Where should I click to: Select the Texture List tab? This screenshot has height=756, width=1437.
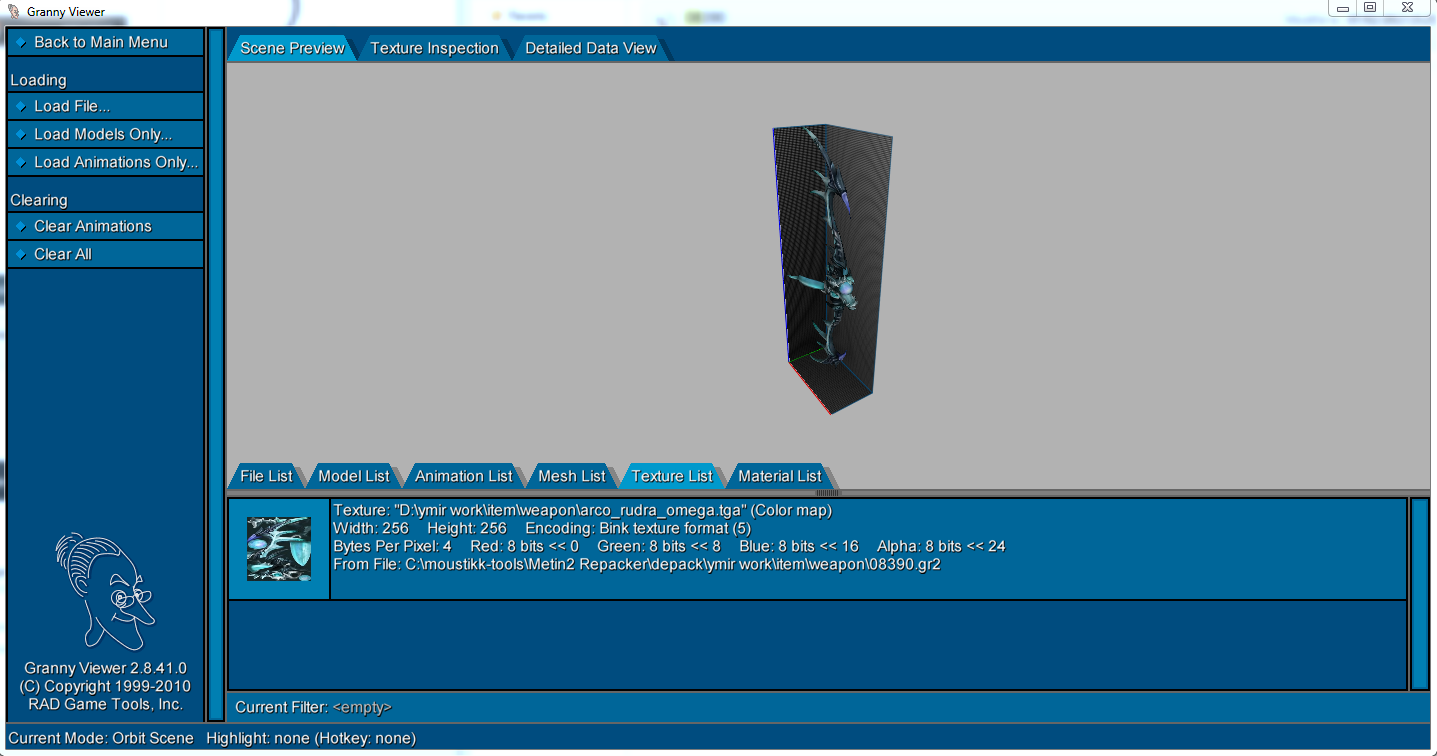point(672,476)
